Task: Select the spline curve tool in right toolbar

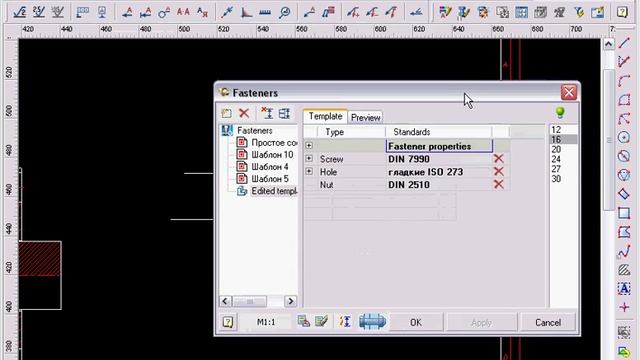Action: tap(624, 251)
